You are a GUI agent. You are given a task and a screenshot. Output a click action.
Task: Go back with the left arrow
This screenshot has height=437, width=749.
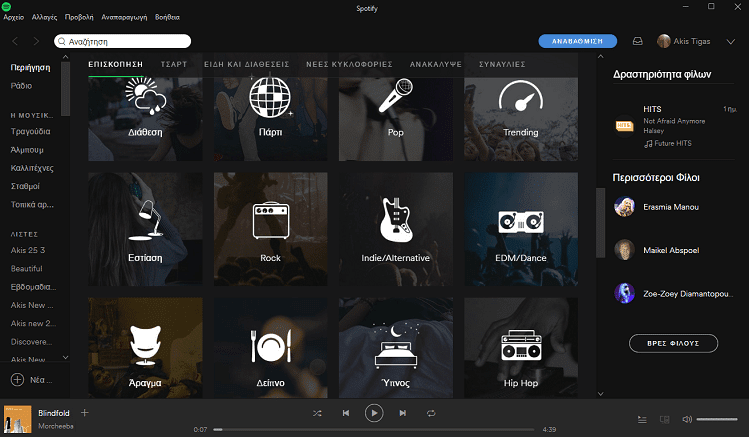15,42
